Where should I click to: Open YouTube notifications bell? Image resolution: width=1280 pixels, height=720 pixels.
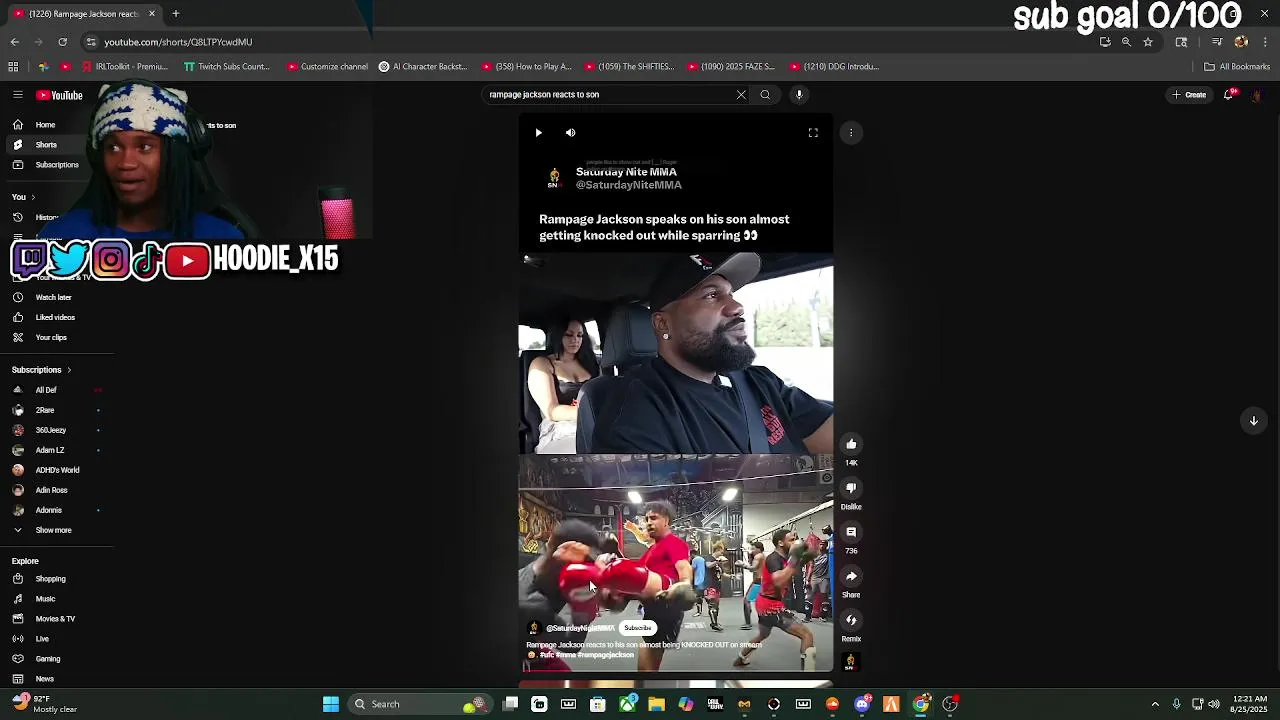(x=1229, y=94)
